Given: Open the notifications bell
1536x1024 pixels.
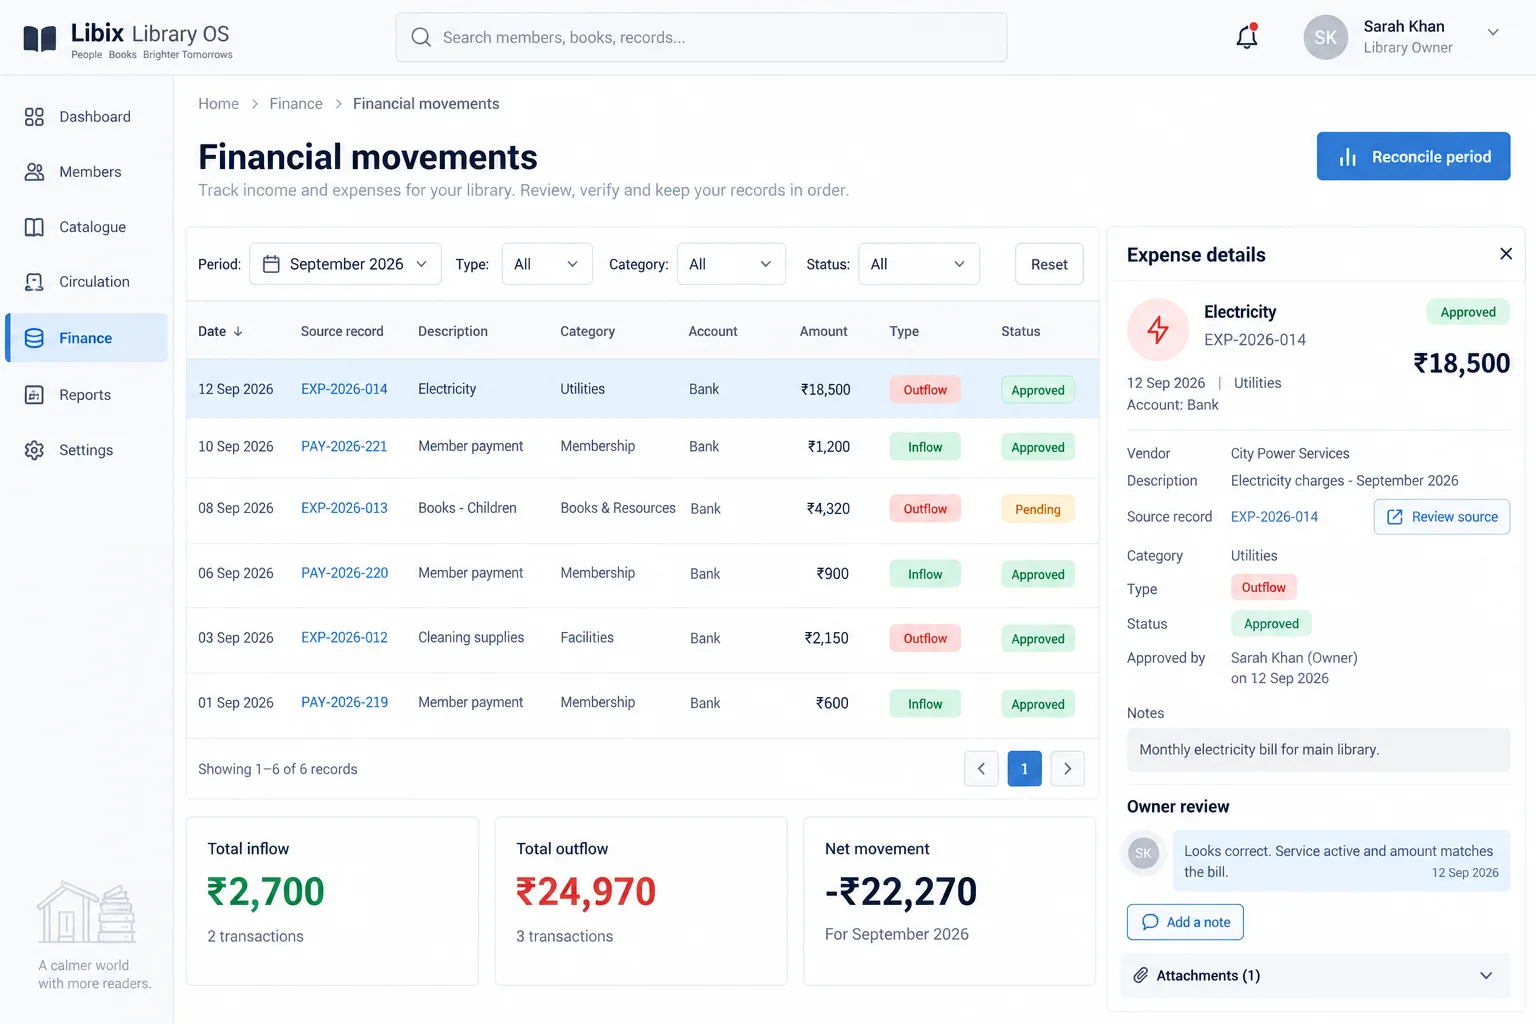Looking at the screenshot, I should 1247,37.
